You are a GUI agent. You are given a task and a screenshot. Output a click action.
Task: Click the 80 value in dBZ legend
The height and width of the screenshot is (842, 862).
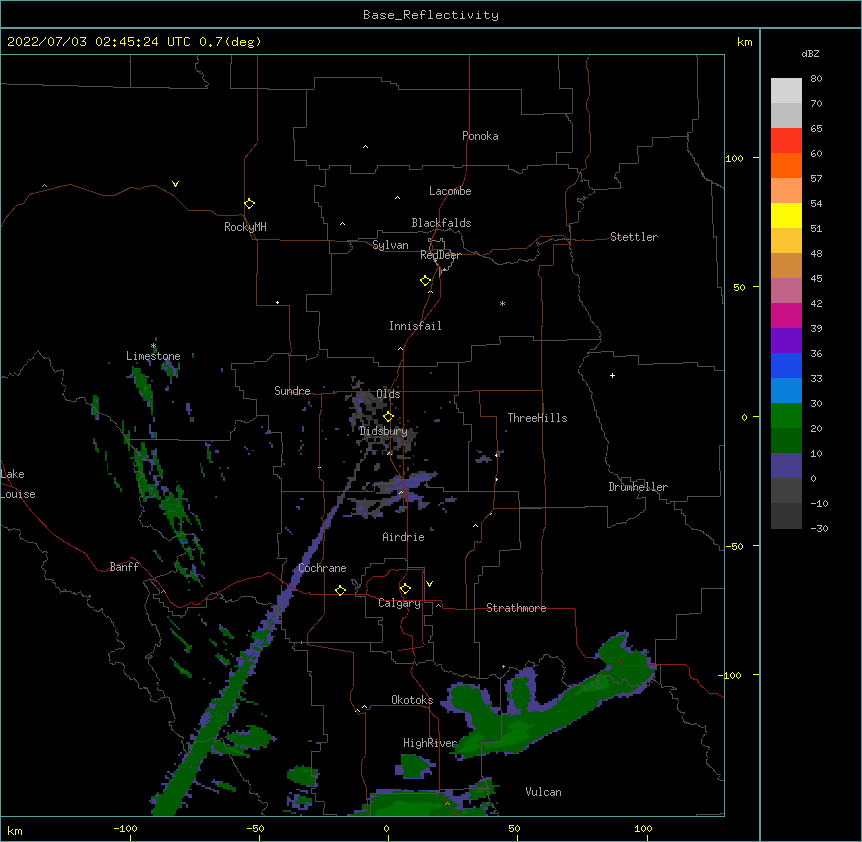tap(816, 79)
